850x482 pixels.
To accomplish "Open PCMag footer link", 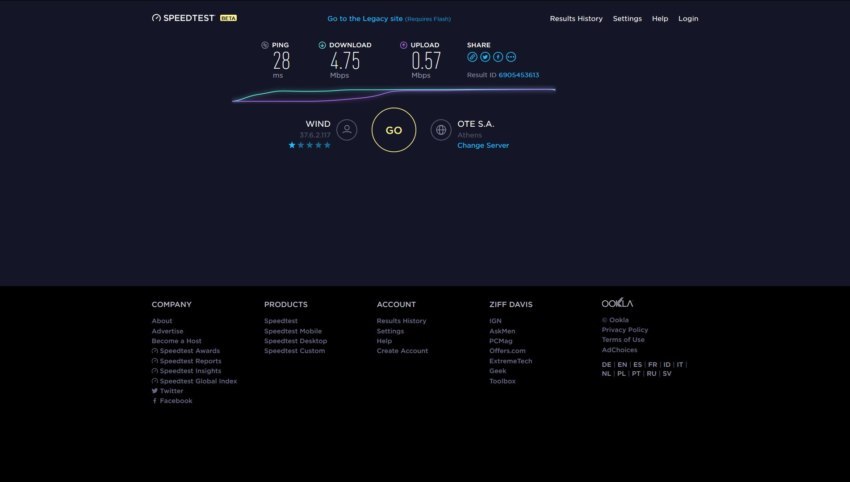I will [x=500, y=341].
